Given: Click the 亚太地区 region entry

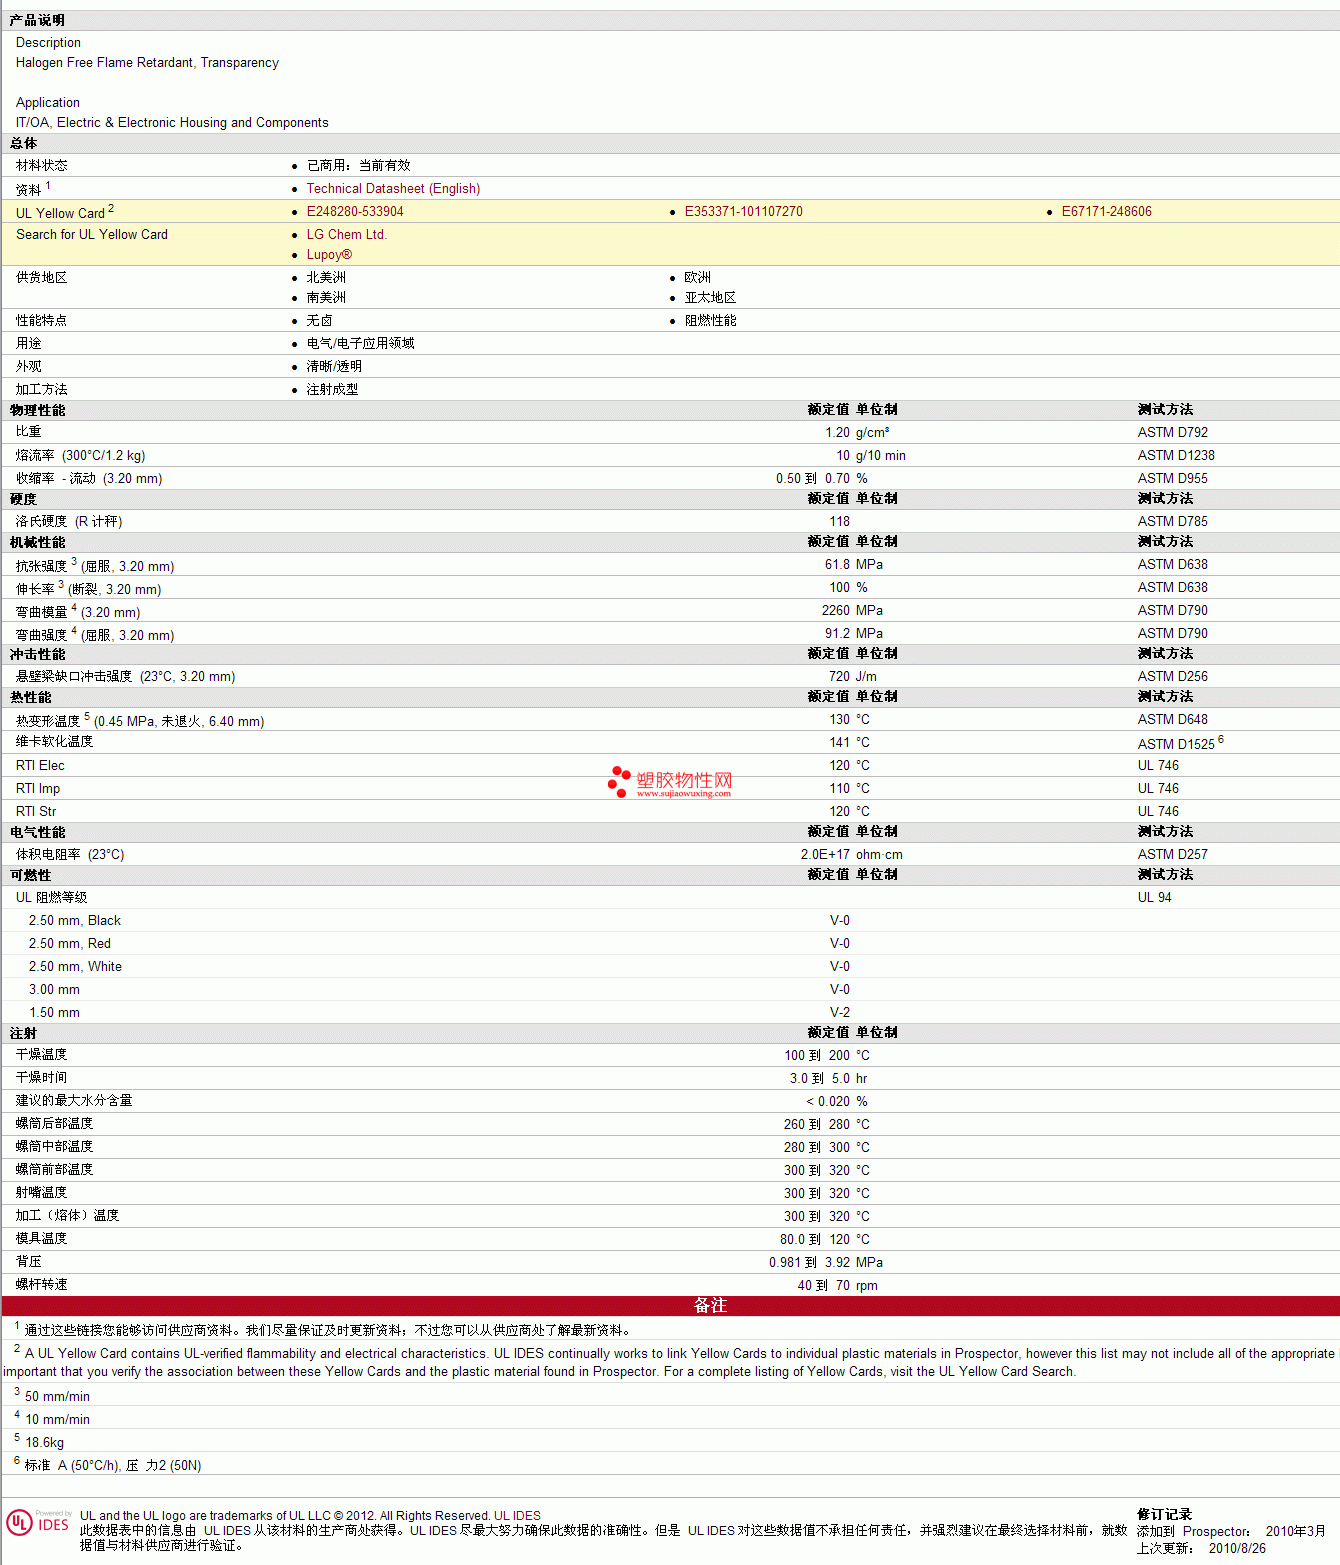Looking at the screenshot, I should [710, 297].
